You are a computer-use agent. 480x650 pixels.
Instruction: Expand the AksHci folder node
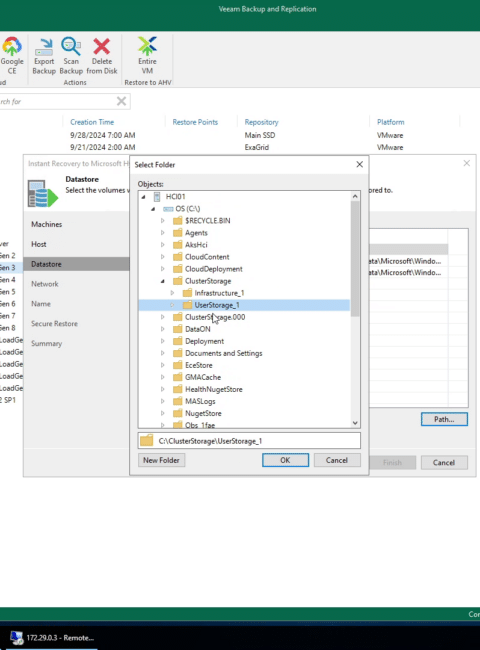coord(162,245)
